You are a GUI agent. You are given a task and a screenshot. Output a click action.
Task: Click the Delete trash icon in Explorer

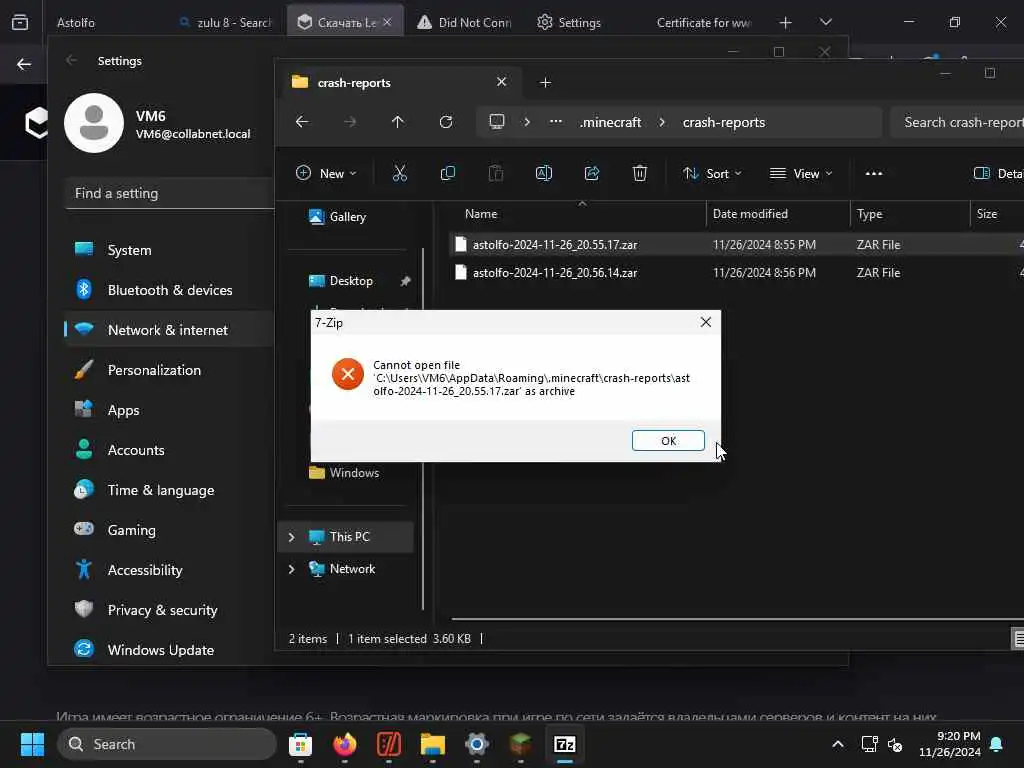640,173
